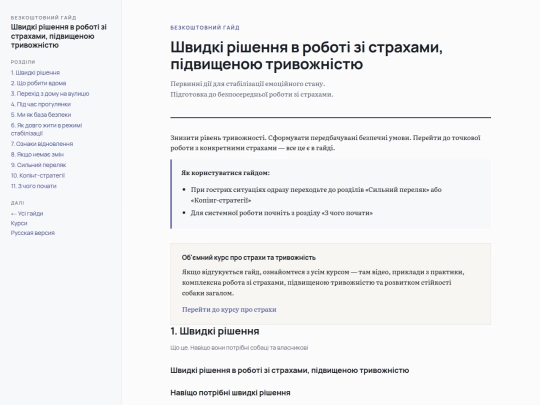Click section heading '1. Швидкі рішення' in content
This screenshot has height=405, width=540.
[215, 331]
